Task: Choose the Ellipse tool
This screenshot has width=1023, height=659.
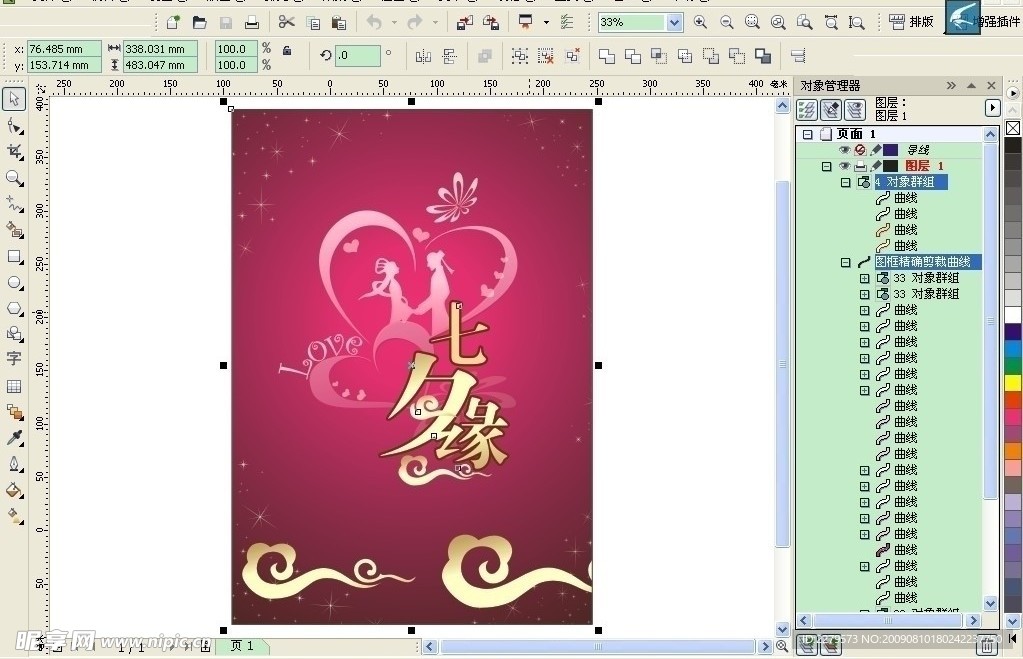Action: 14,283
